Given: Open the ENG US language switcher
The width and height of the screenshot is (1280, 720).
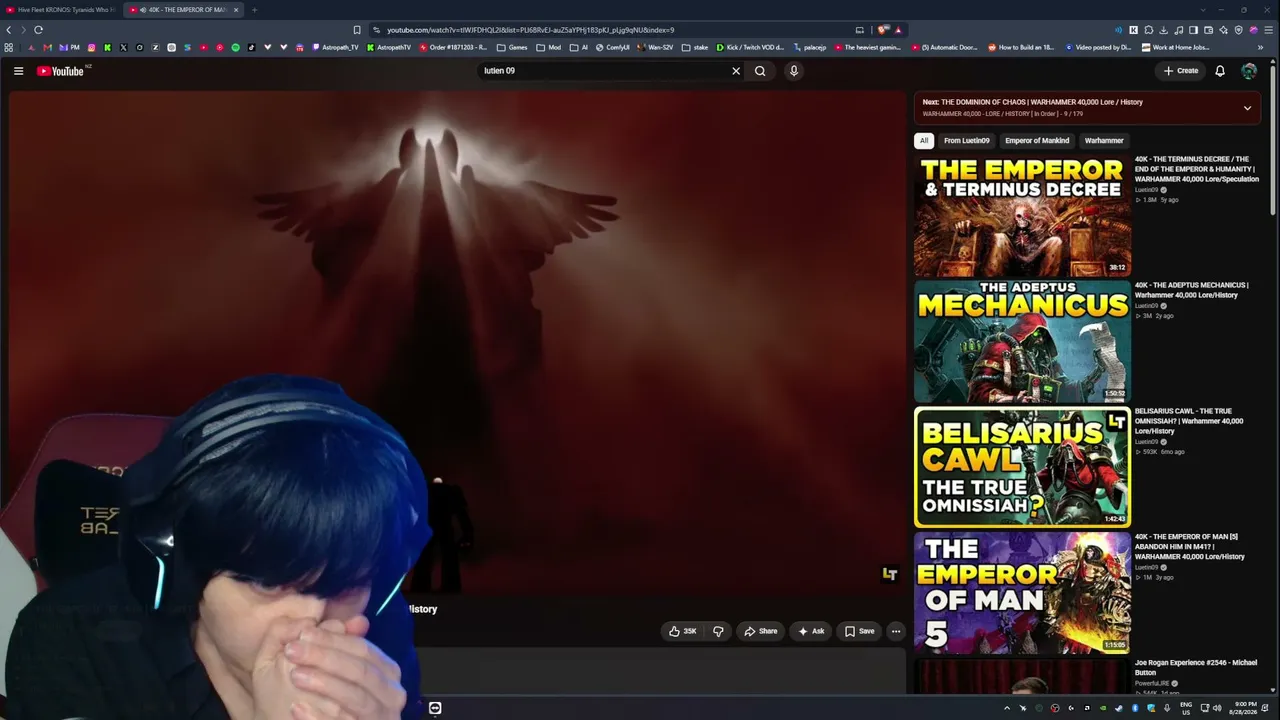Looking at the screenshot, I should pyautogui.click(x=1187, y=708).
